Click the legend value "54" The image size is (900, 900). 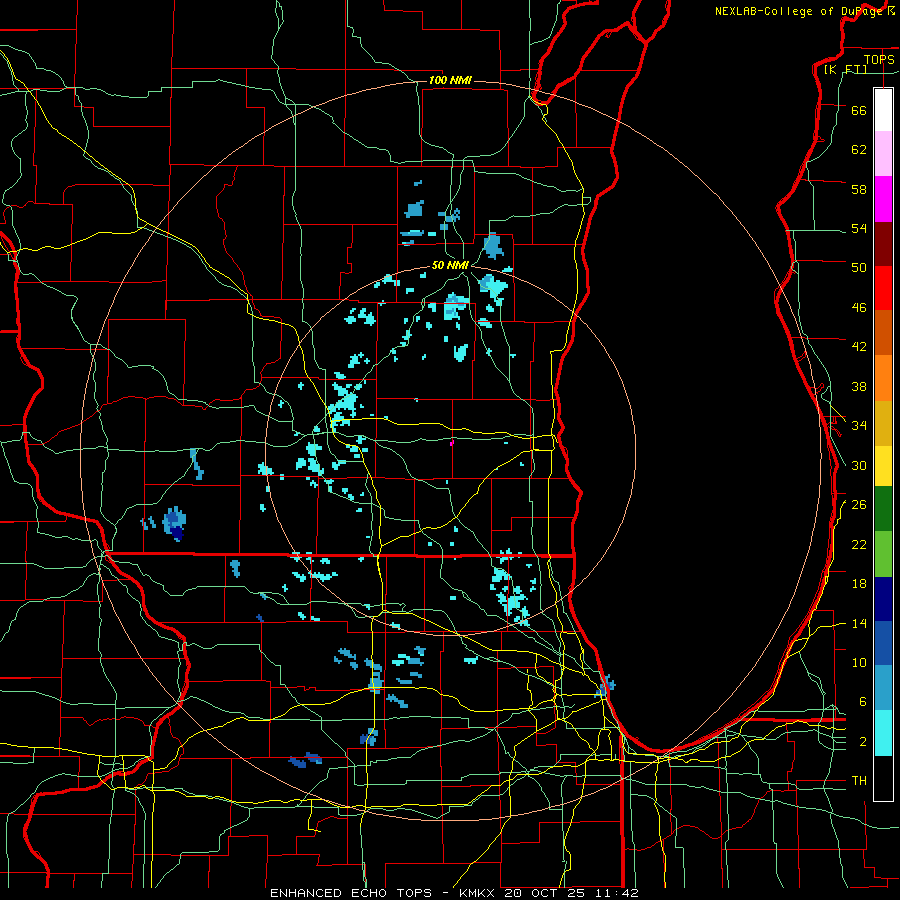(x=859, y=228)
